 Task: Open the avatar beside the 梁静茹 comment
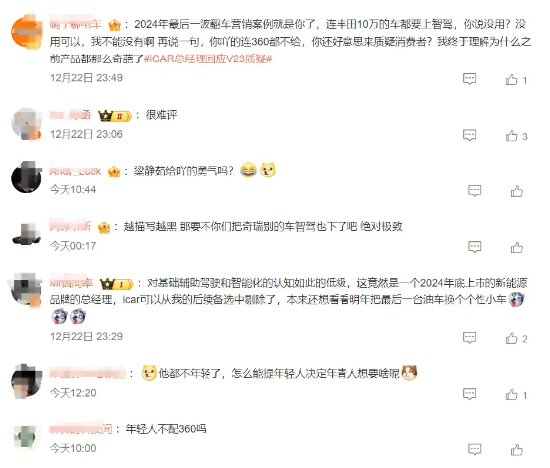(27, 177)
